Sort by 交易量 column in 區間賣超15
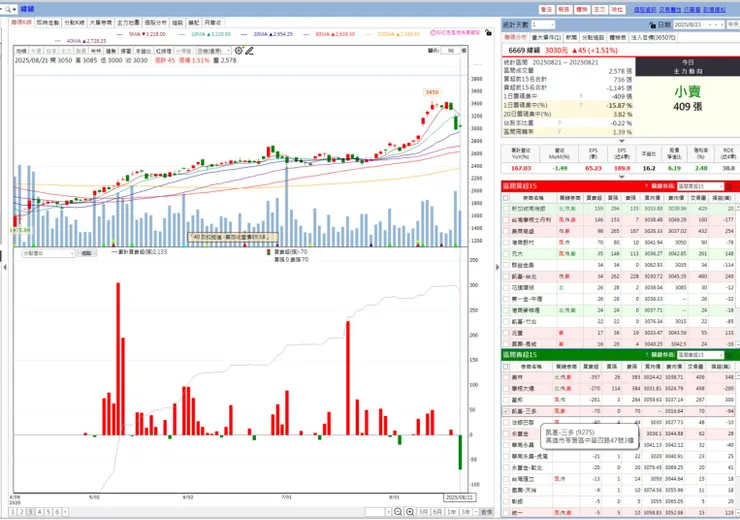 click(x=696, y=367)
